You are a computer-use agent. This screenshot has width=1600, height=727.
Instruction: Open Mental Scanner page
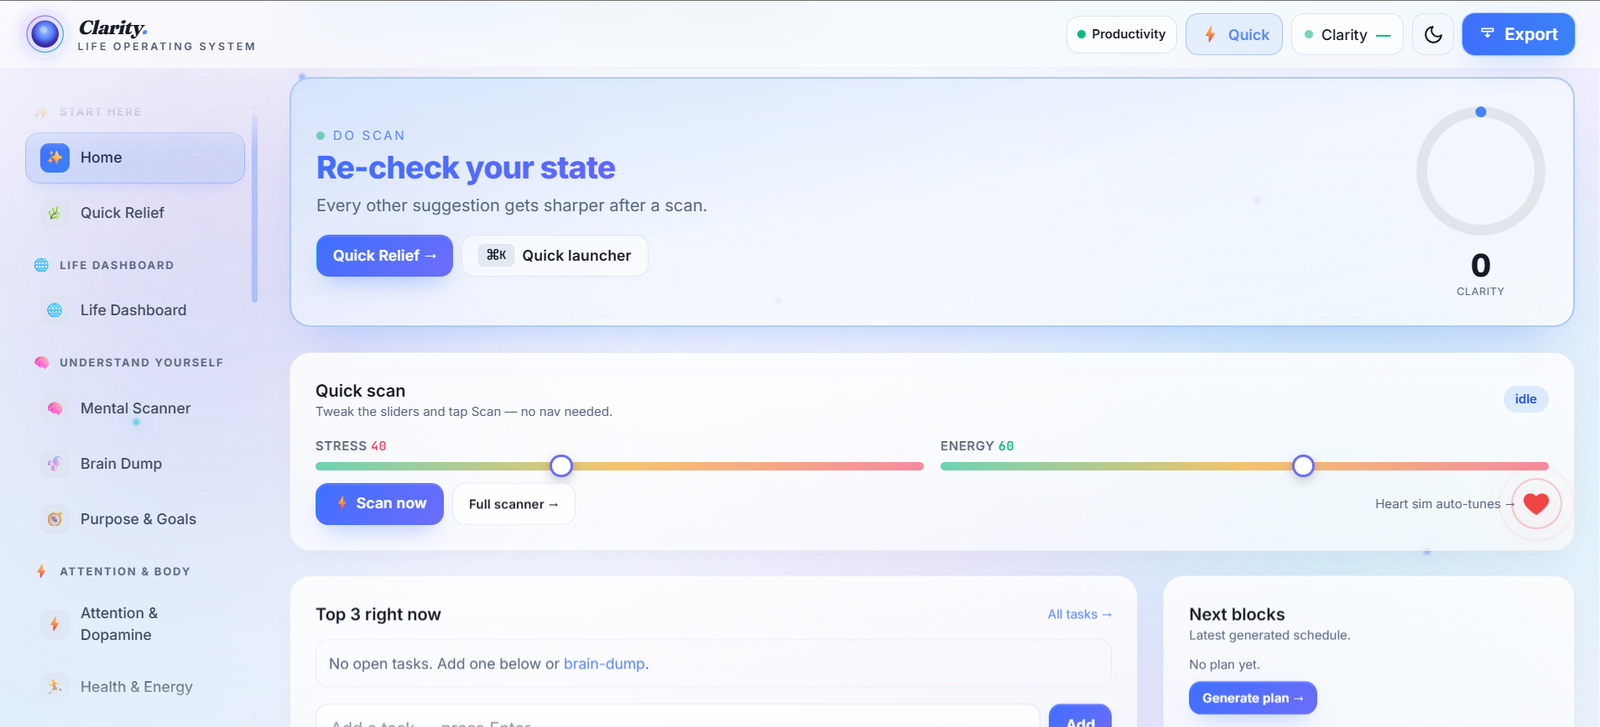click(135, 408)
